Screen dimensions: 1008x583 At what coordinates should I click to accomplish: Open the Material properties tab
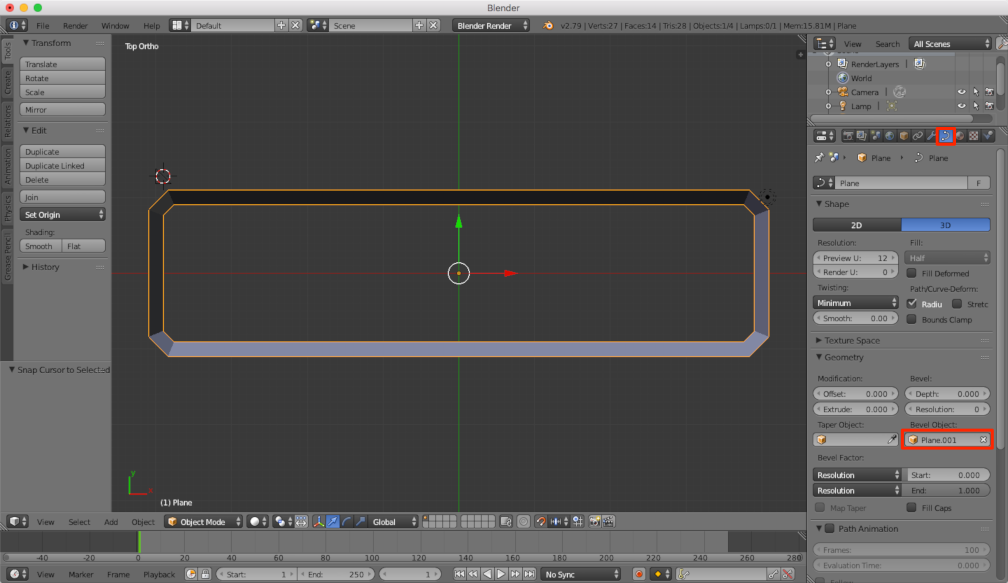click(960, 136)
